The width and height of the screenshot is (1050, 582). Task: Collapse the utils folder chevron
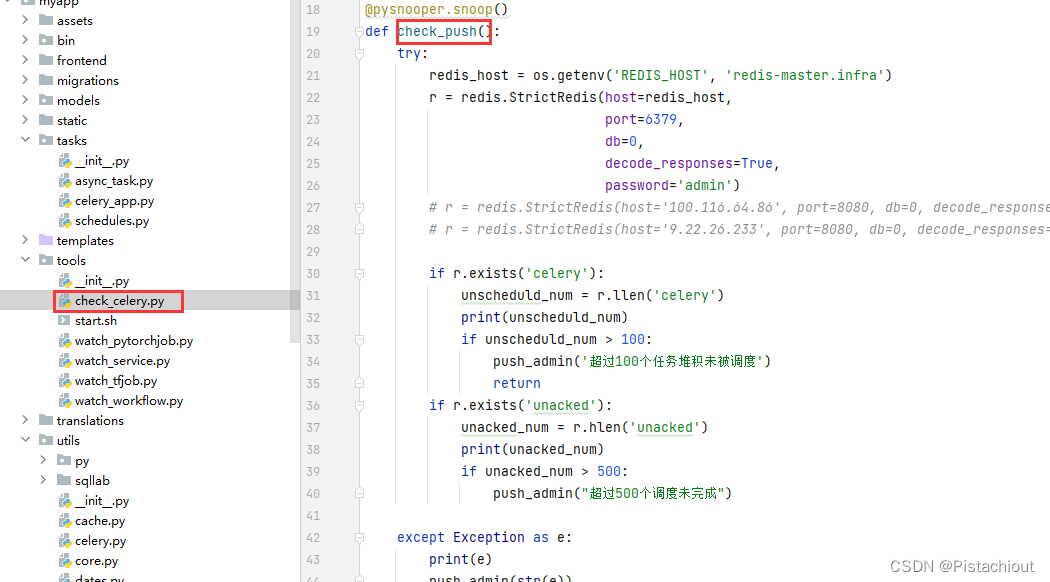tap(25, 440)
